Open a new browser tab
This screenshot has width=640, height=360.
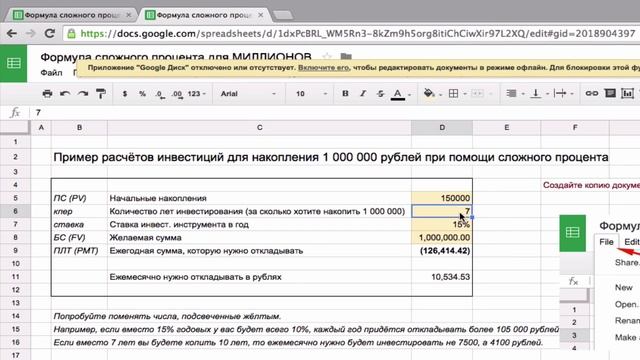tap(283, 16)
